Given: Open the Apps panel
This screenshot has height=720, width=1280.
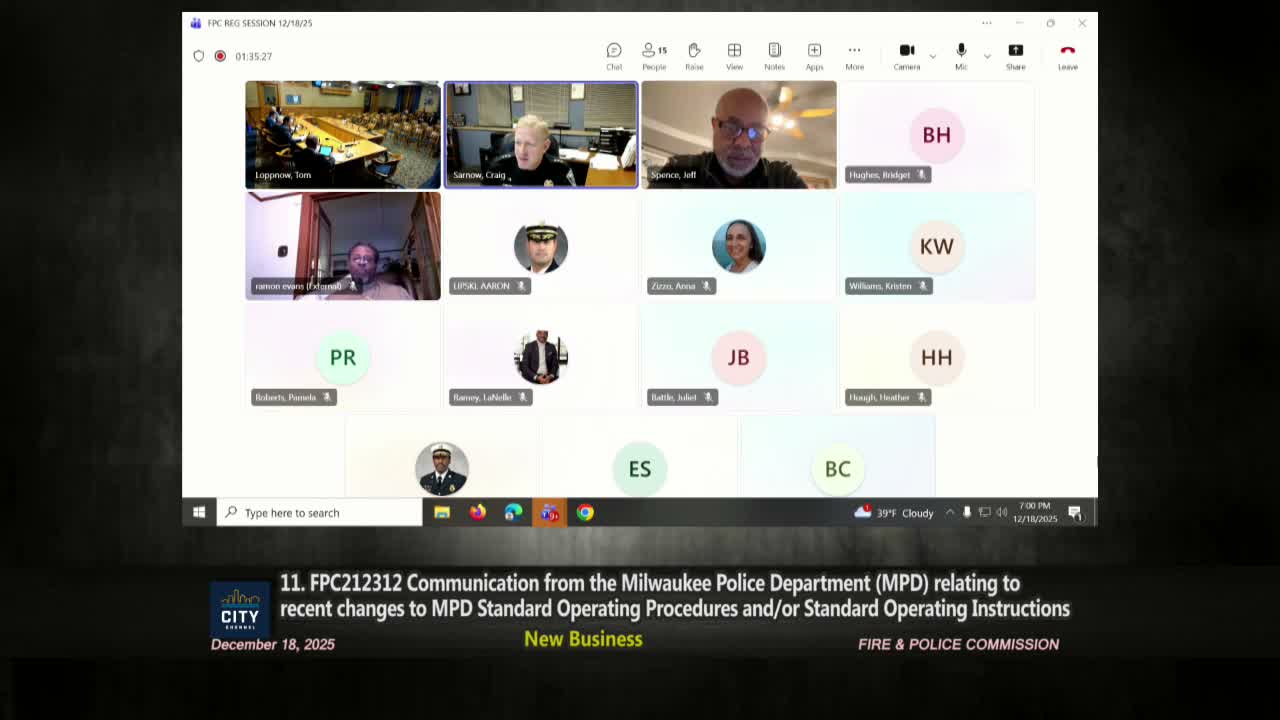Looking at the screenshot, I should (814, 56).
